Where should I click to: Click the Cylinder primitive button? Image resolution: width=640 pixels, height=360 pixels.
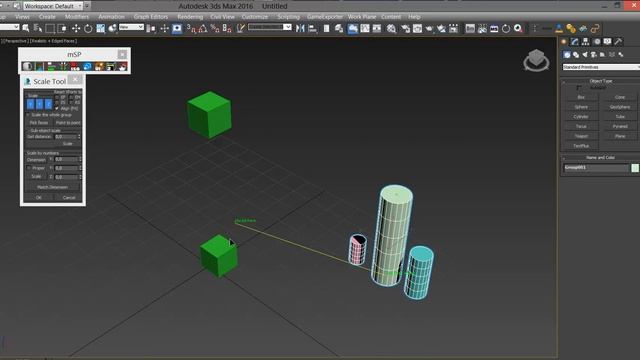click(x=581, y=117)
